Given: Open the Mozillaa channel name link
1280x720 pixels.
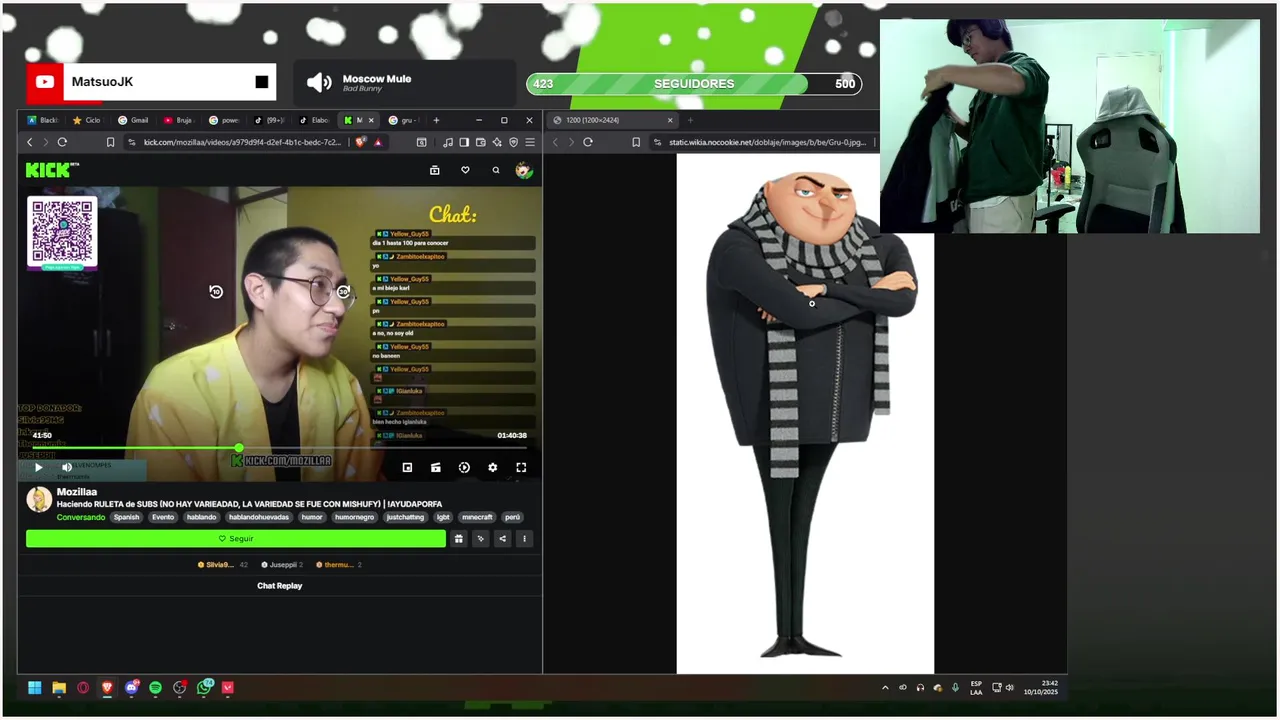Looking at the screenshot, I should point(77,492).
